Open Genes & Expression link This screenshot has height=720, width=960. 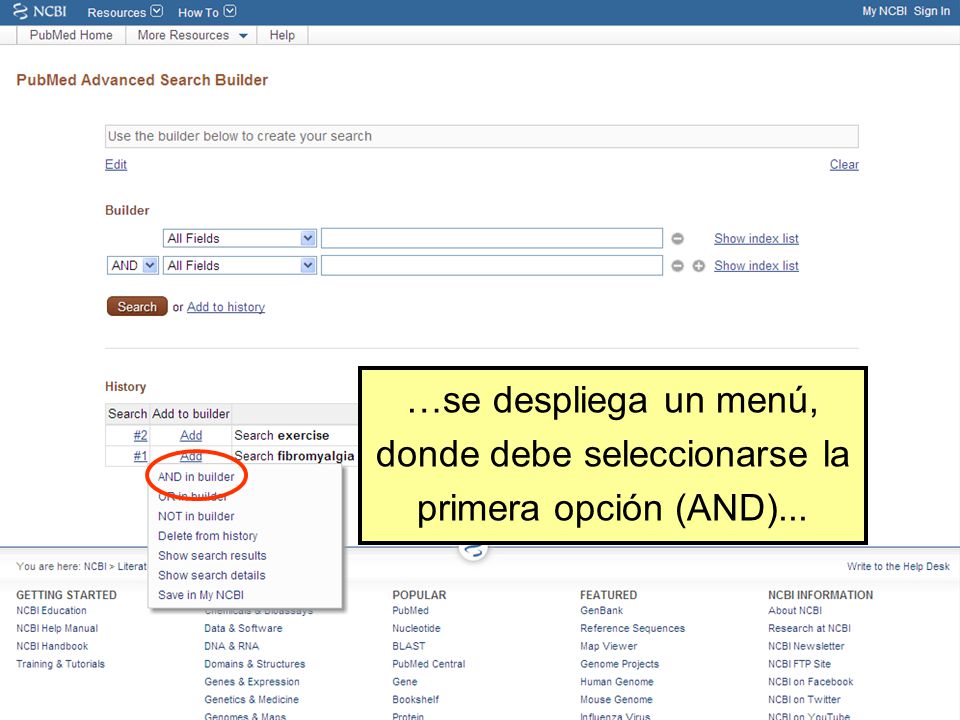(x=252, y=681)
